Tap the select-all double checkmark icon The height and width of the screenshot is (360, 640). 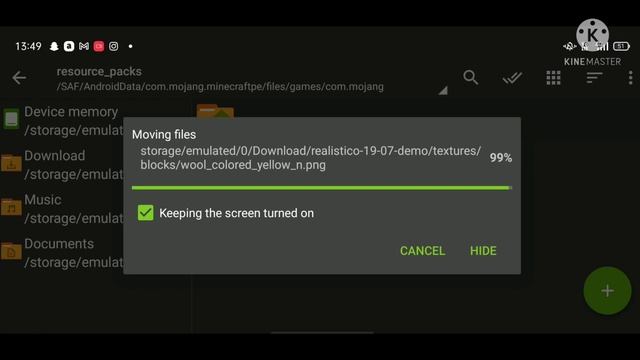(x=512, y=78)
